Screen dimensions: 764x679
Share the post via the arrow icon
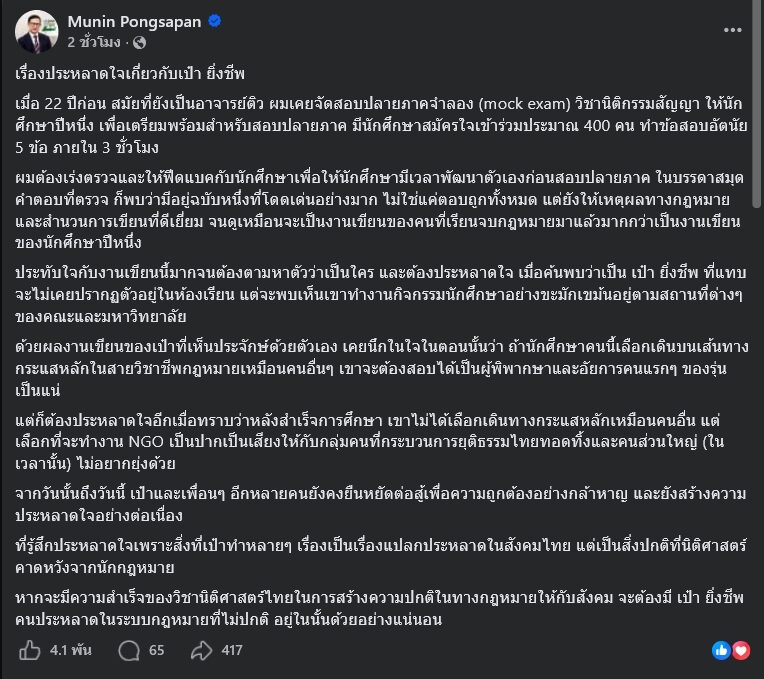(202, 650)
